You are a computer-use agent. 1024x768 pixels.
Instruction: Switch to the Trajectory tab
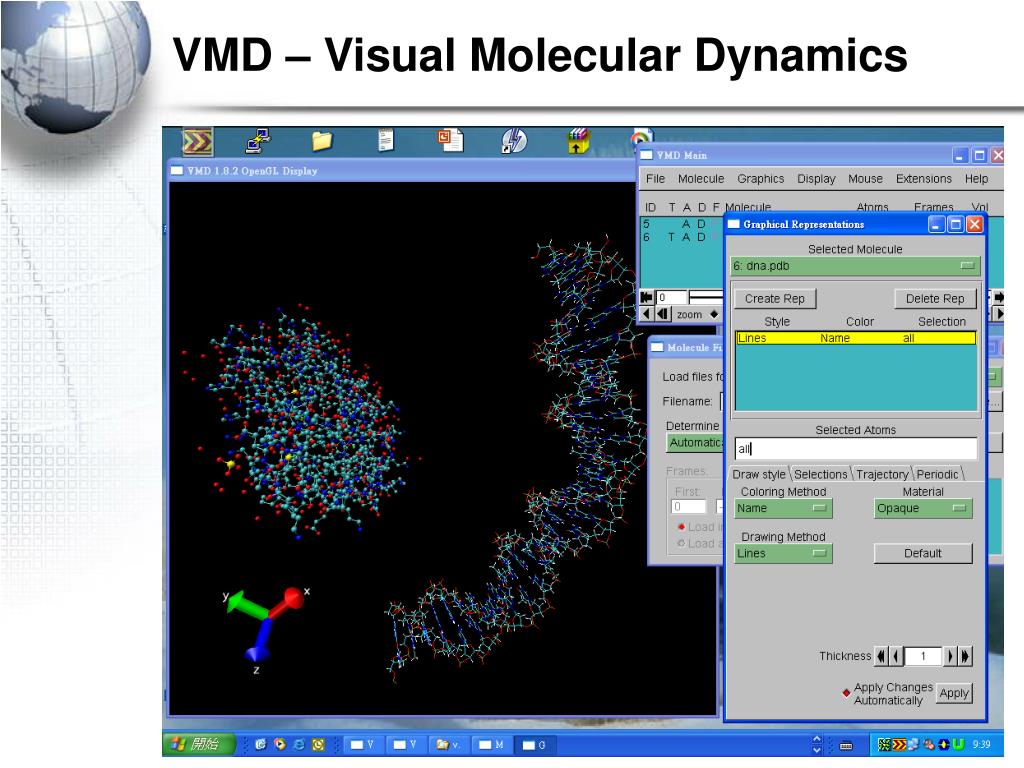pos(882,474)
